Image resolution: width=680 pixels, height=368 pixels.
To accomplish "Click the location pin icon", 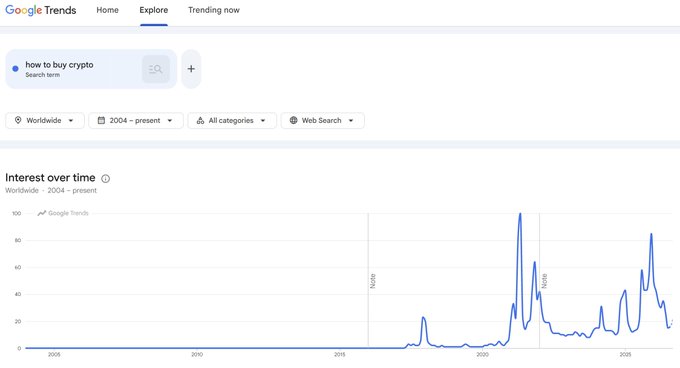I will (18, 120).
